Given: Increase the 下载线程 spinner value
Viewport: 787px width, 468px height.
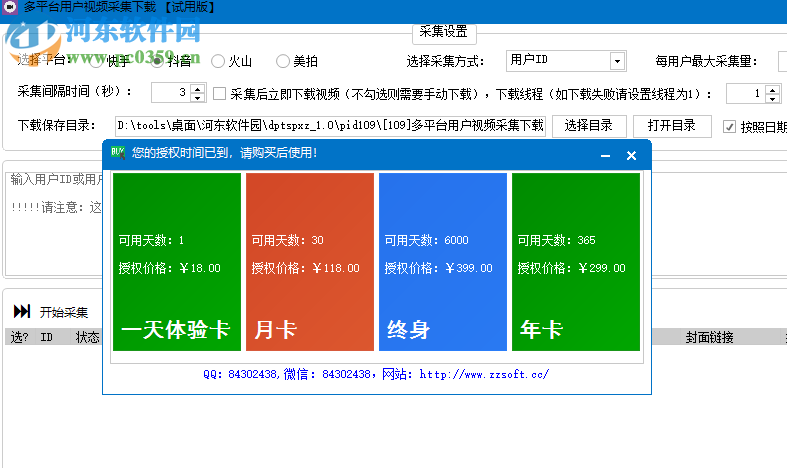Looking at the screenshot, I should pos(772,90).
